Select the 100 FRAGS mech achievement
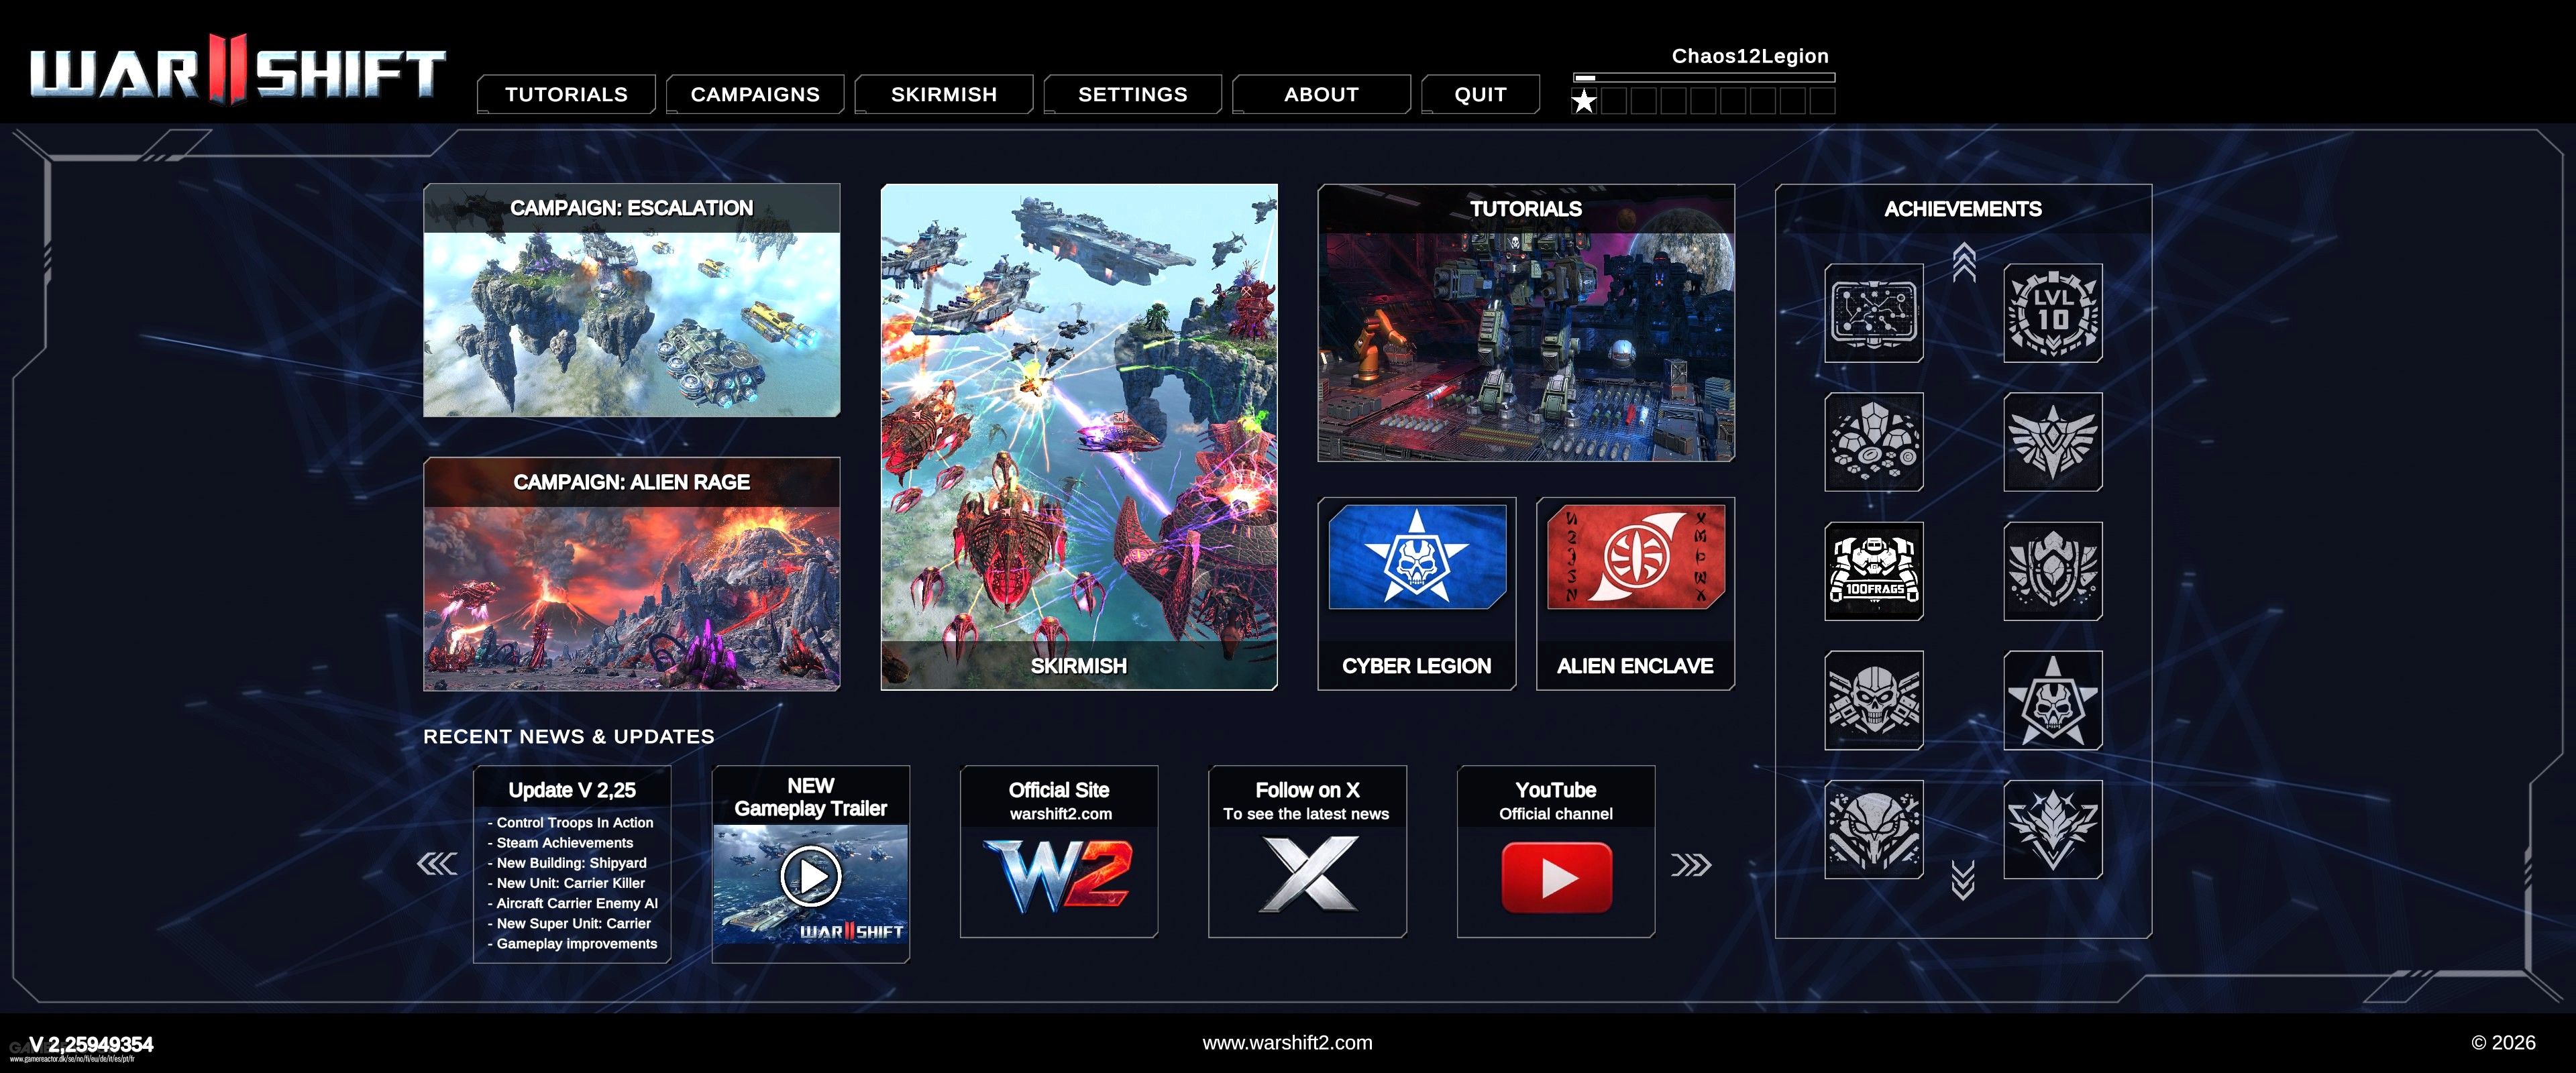Screen dimensions: 2576x1073 point(1874,571)
